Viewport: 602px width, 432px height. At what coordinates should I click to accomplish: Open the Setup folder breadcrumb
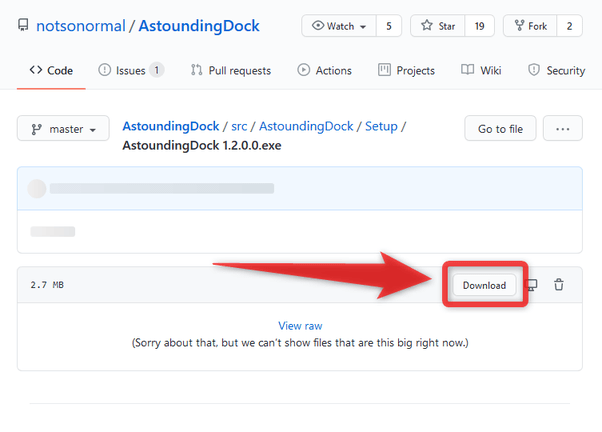pos(381,126)
